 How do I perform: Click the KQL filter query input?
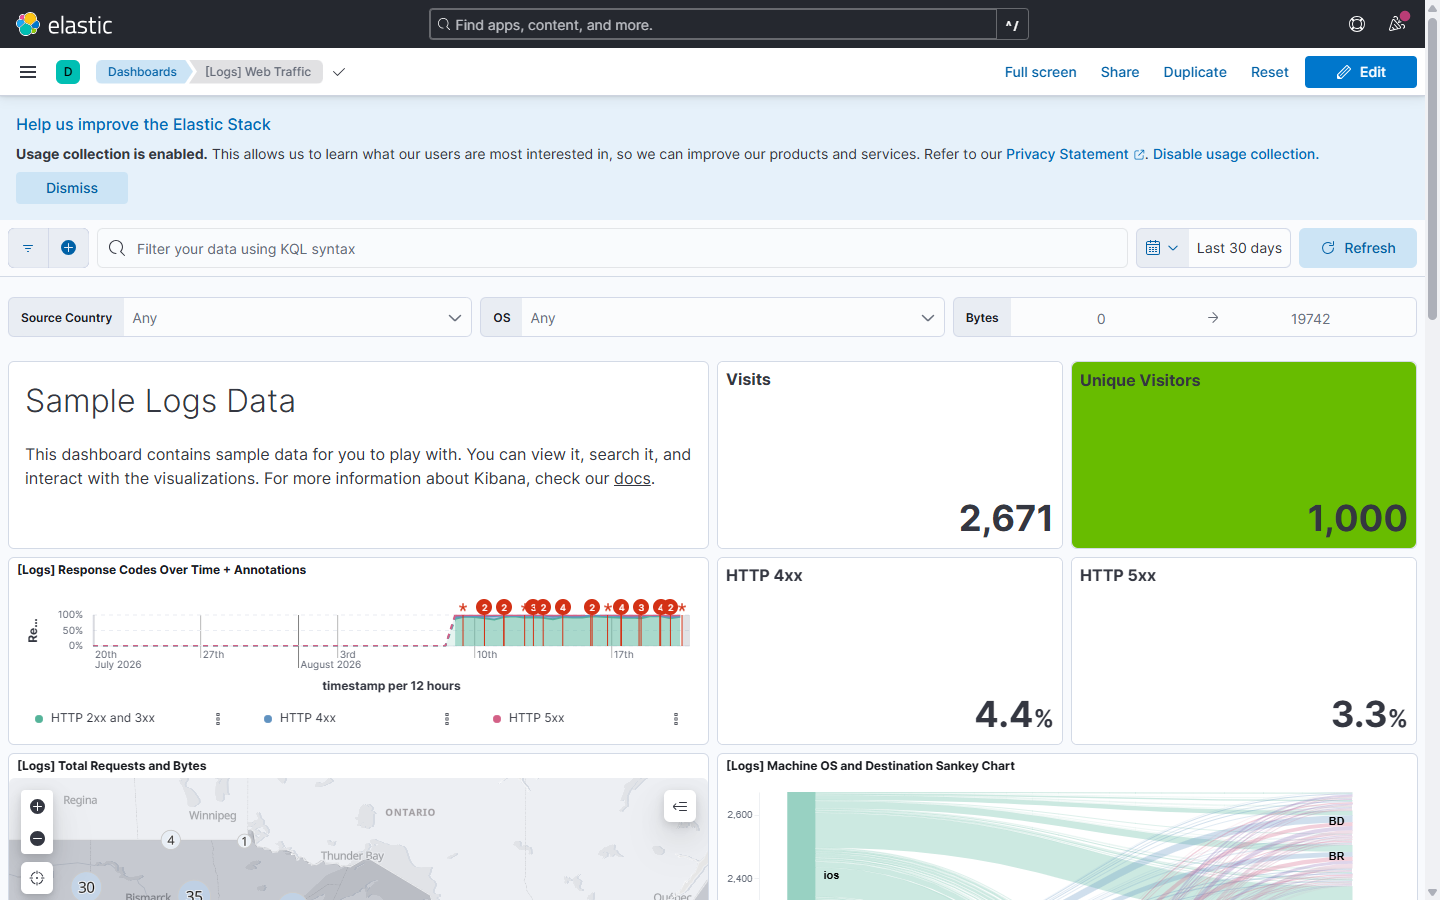point(612,248)
